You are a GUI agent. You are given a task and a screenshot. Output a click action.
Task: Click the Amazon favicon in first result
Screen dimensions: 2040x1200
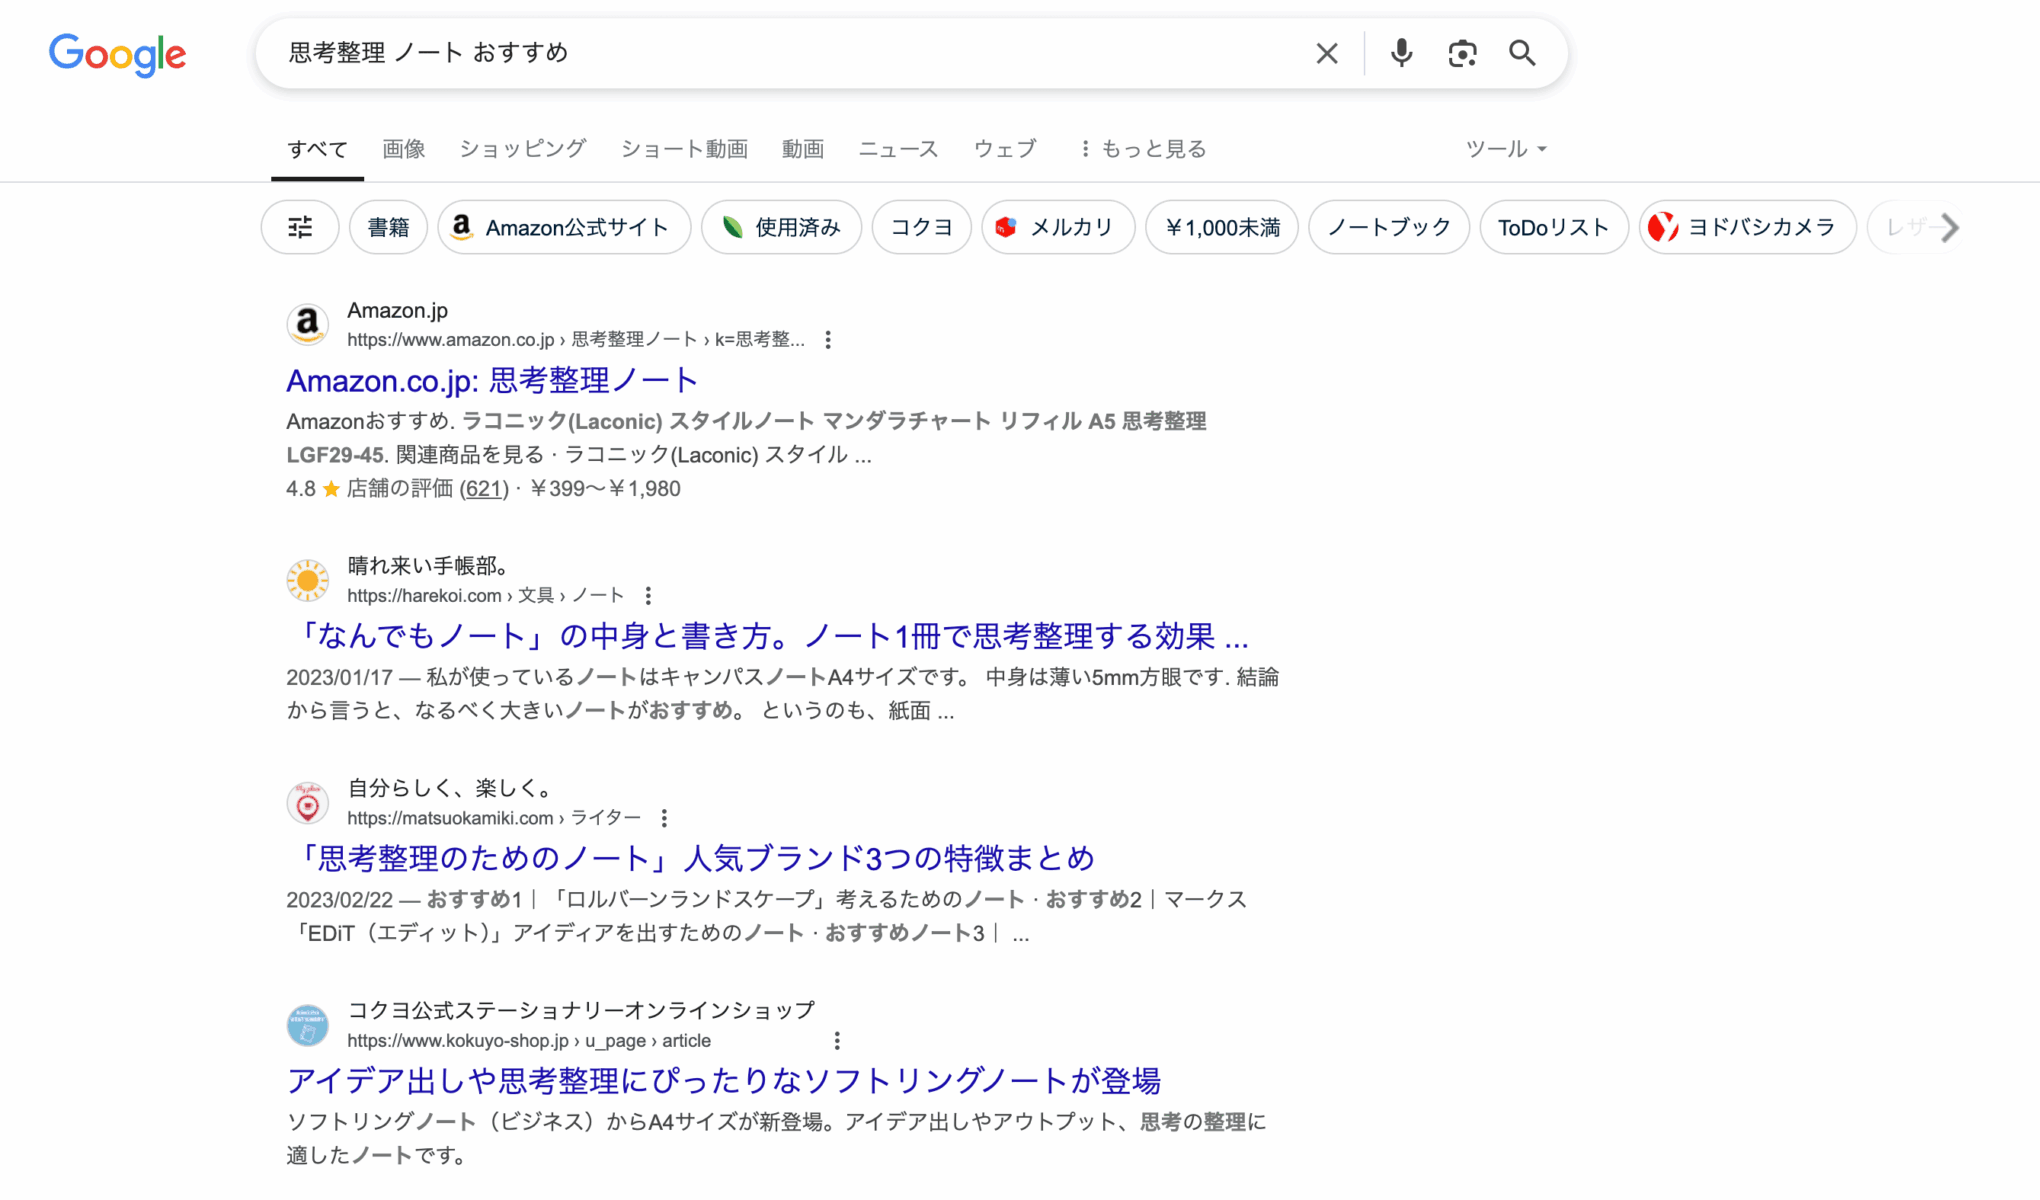click(307, 324)
